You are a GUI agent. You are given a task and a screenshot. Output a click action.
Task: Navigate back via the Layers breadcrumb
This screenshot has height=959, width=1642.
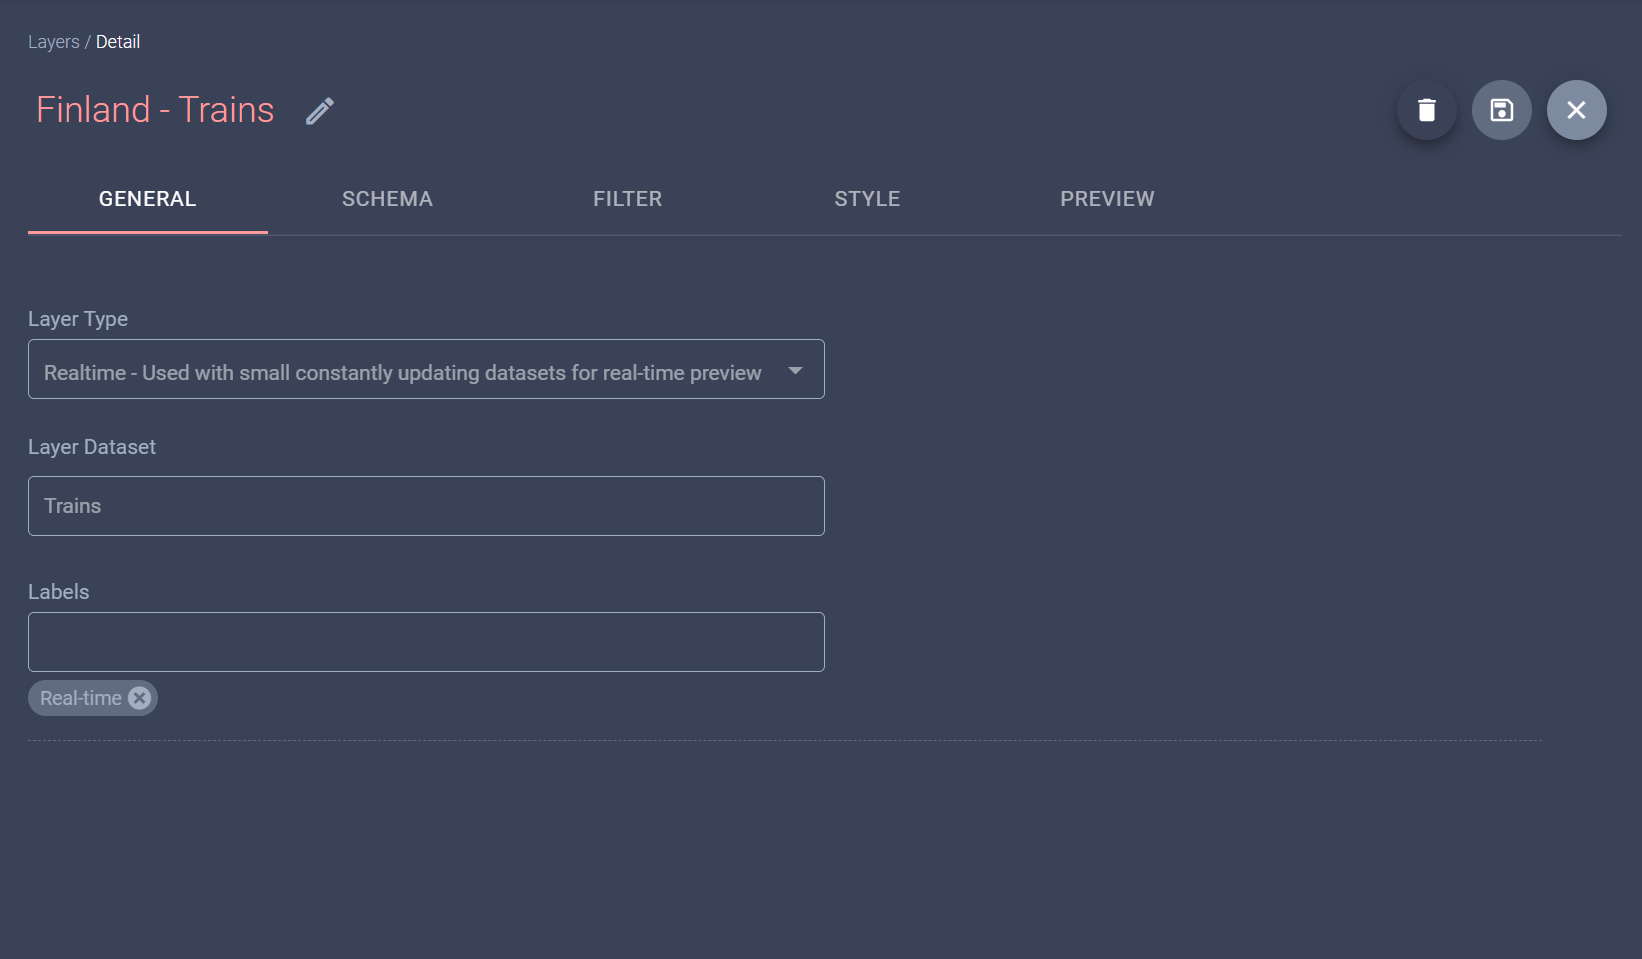53,42
